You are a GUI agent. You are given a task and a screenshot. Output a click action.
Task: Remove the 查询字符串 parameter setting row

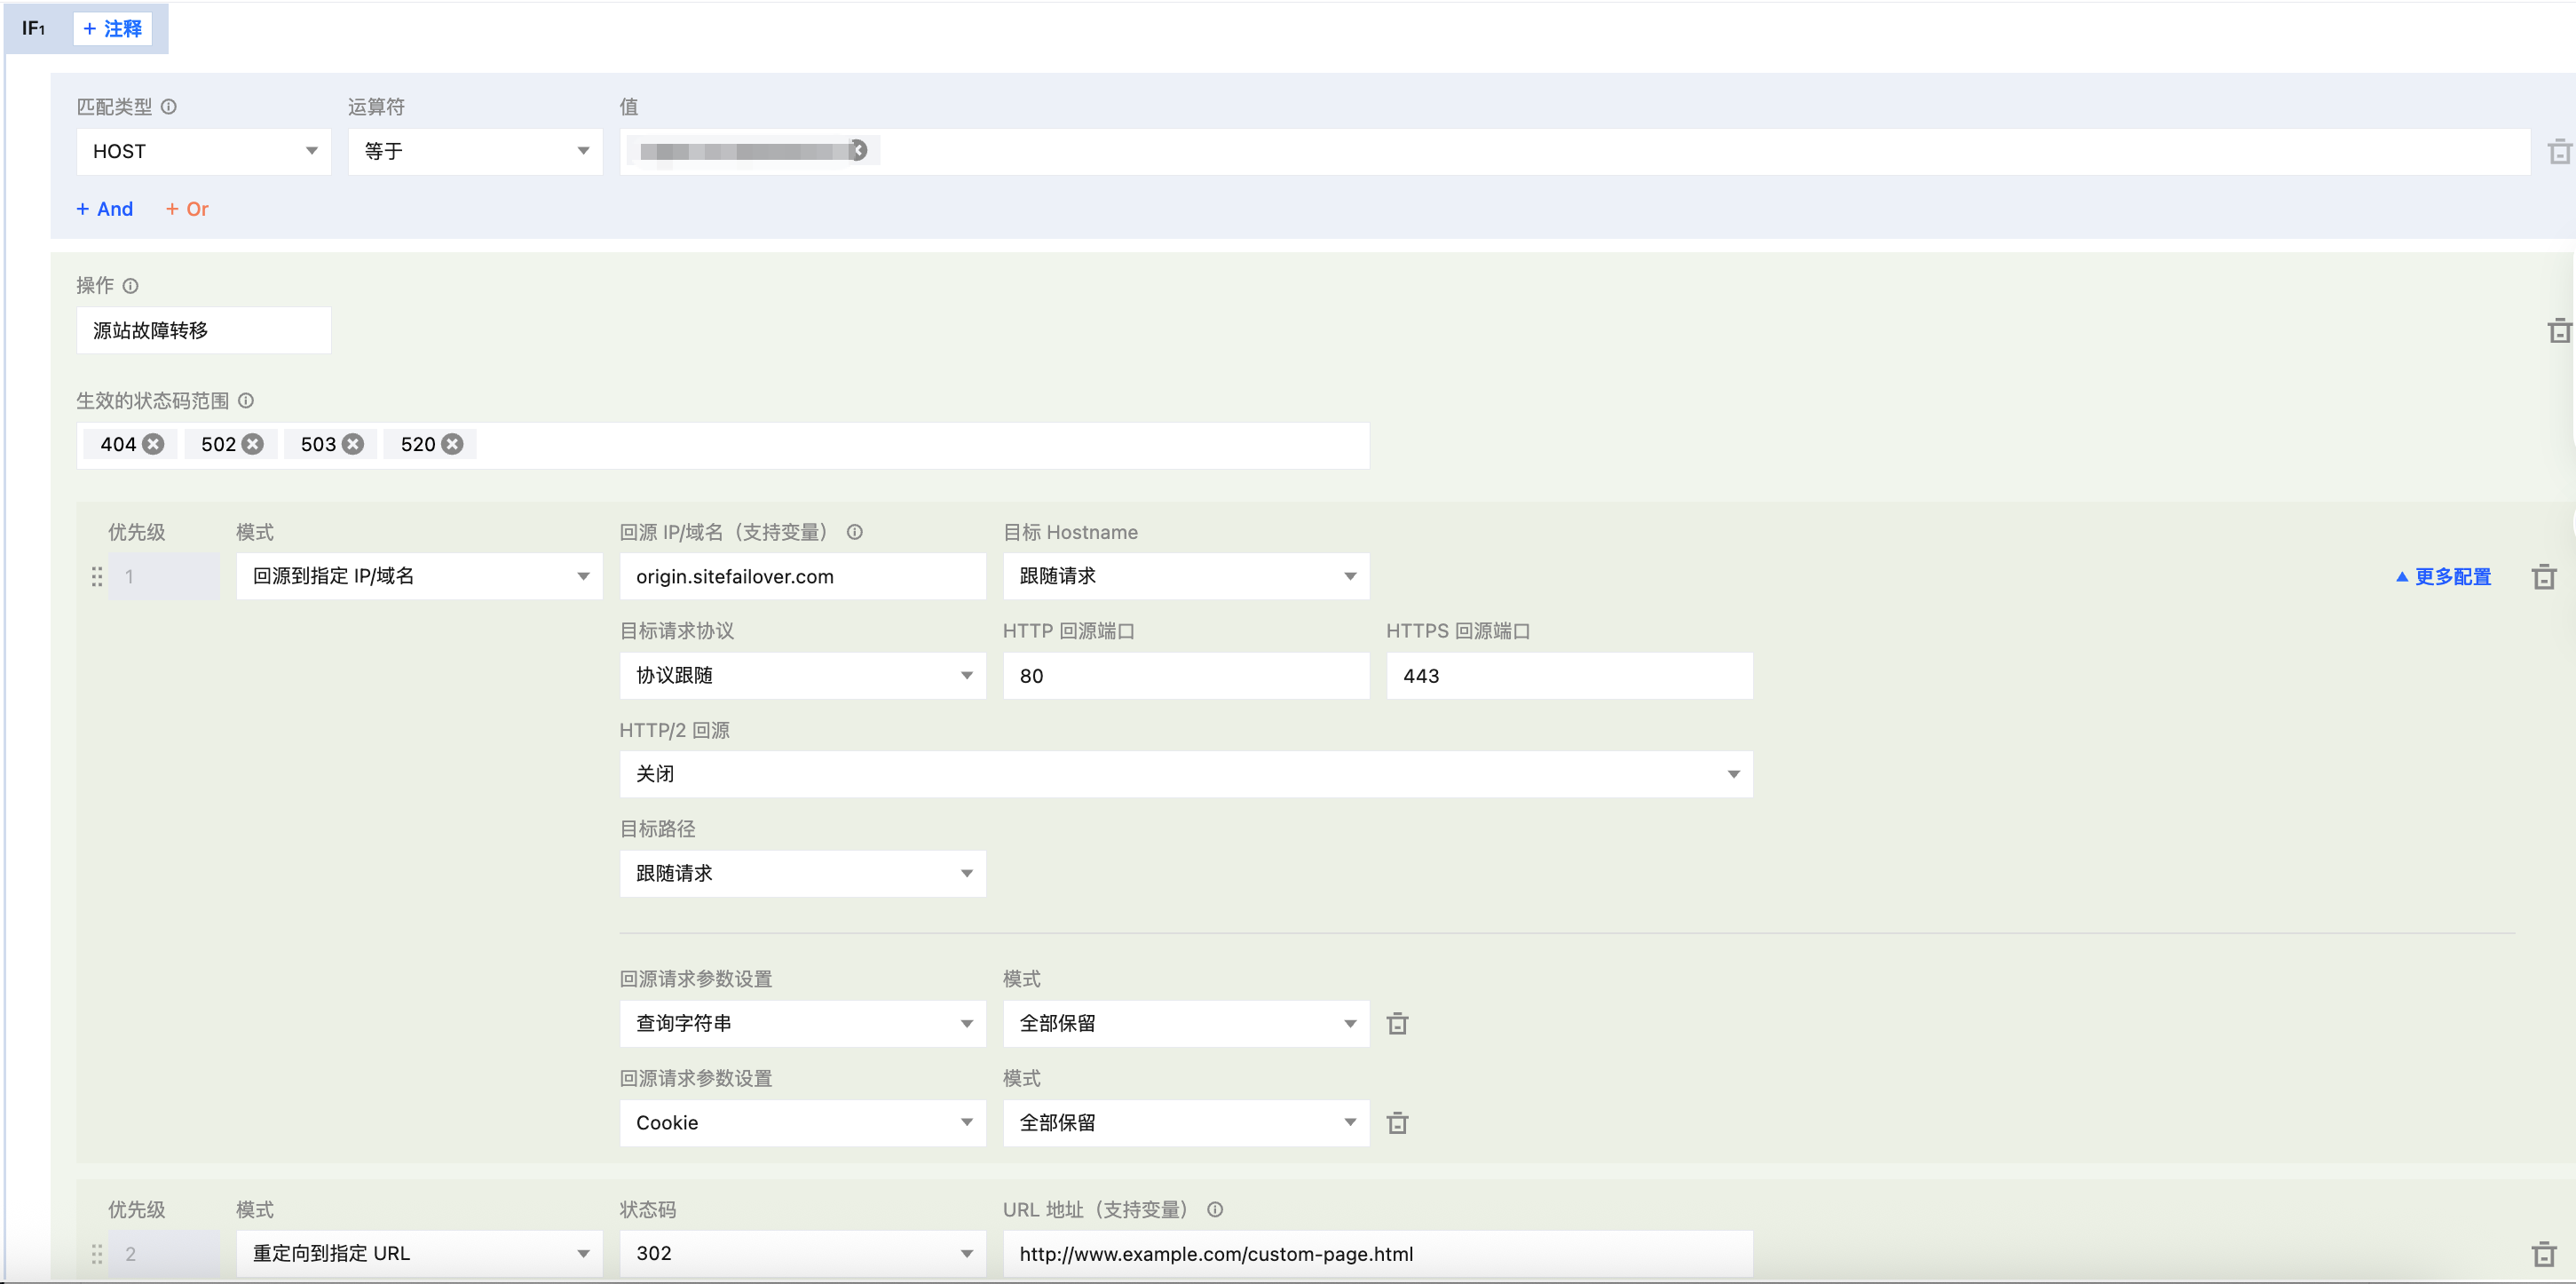tap(1398, 1024)
